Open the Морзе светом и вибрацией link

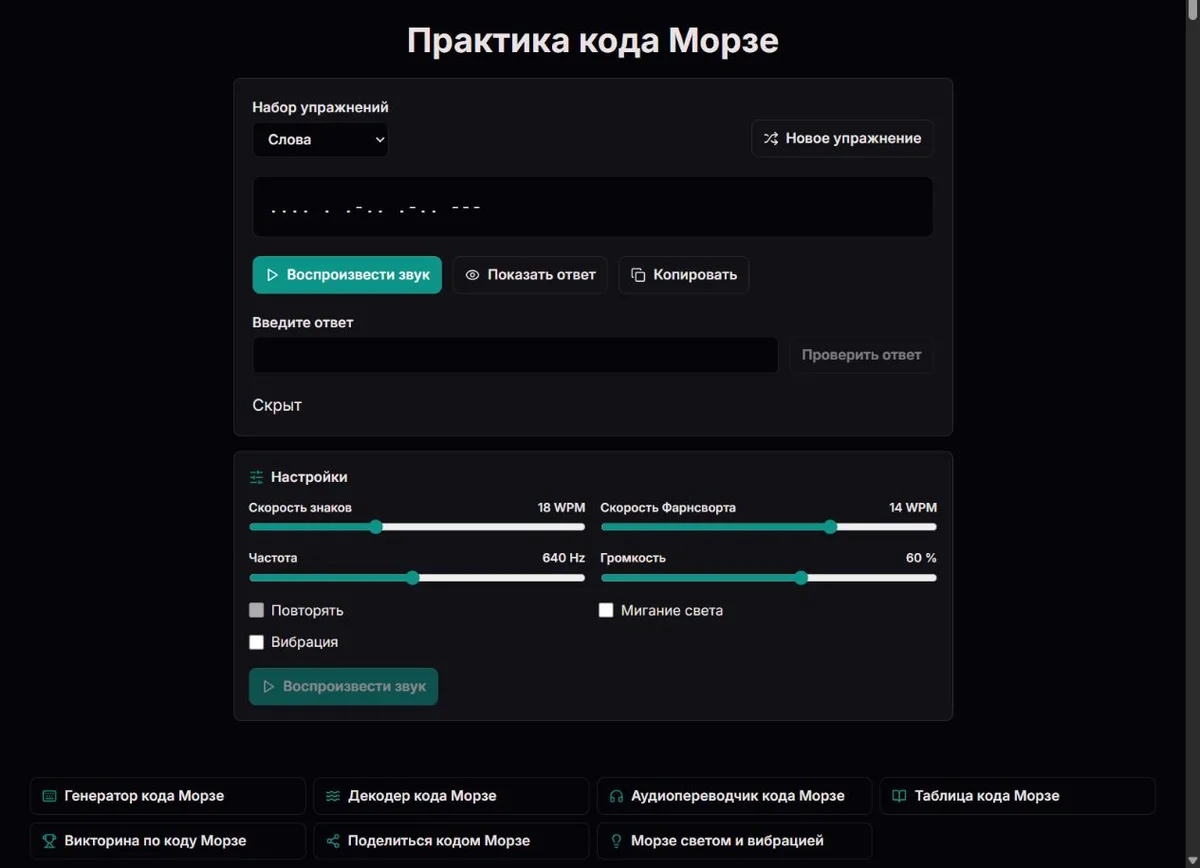(734, 841)
